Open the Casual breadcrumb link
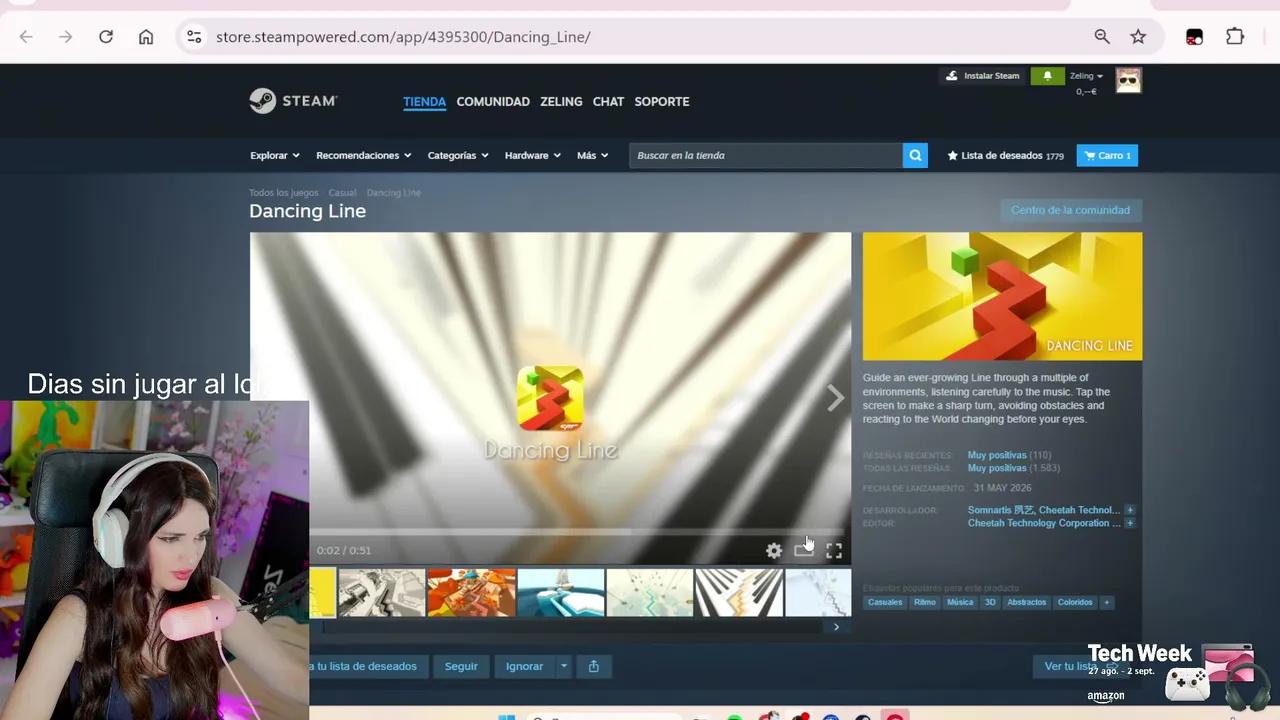The image size is (1280, 720). pos(342,193)
